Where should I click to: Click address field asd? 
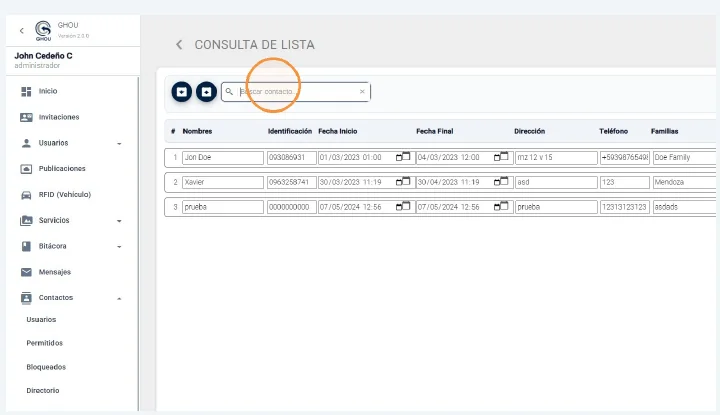[556, 182]
